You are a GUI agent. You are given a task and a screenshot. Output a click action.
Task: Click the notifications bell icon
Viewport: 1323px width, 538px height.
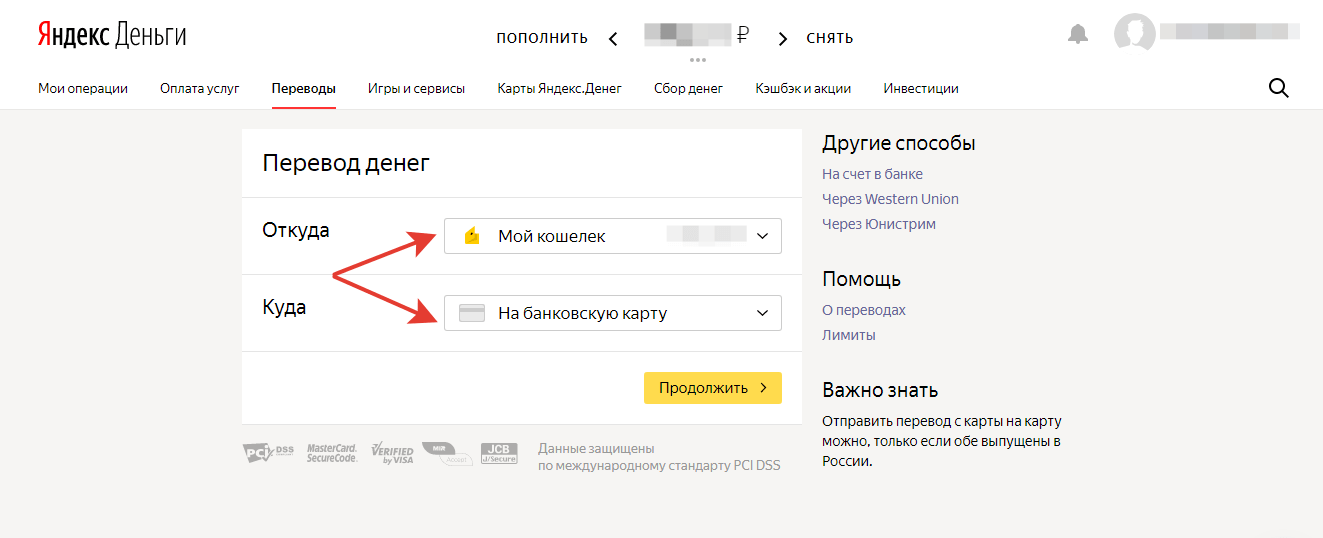pos(1077,35)
